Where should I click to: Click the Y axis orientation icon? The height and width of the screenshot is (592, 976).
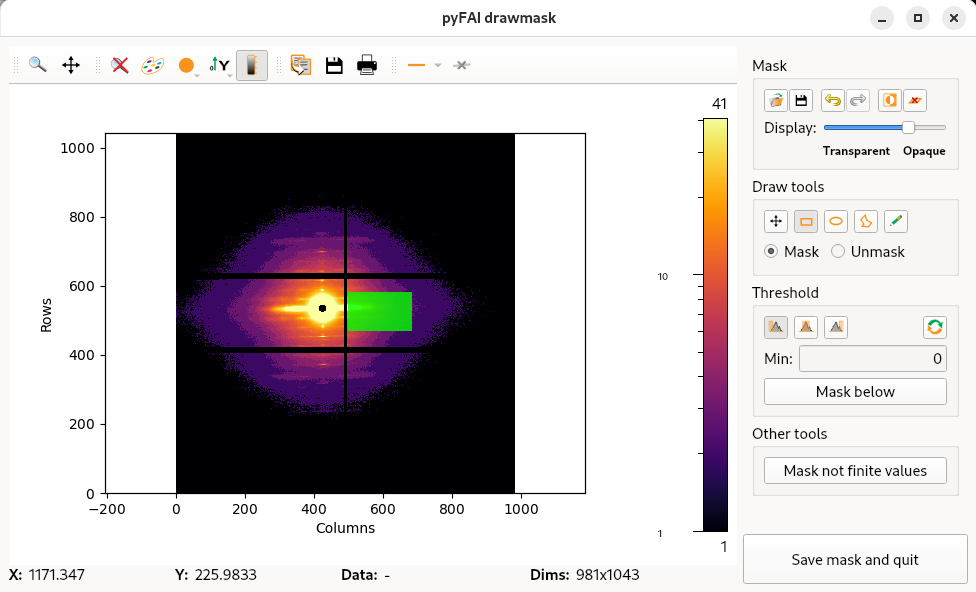pos(218,65)
